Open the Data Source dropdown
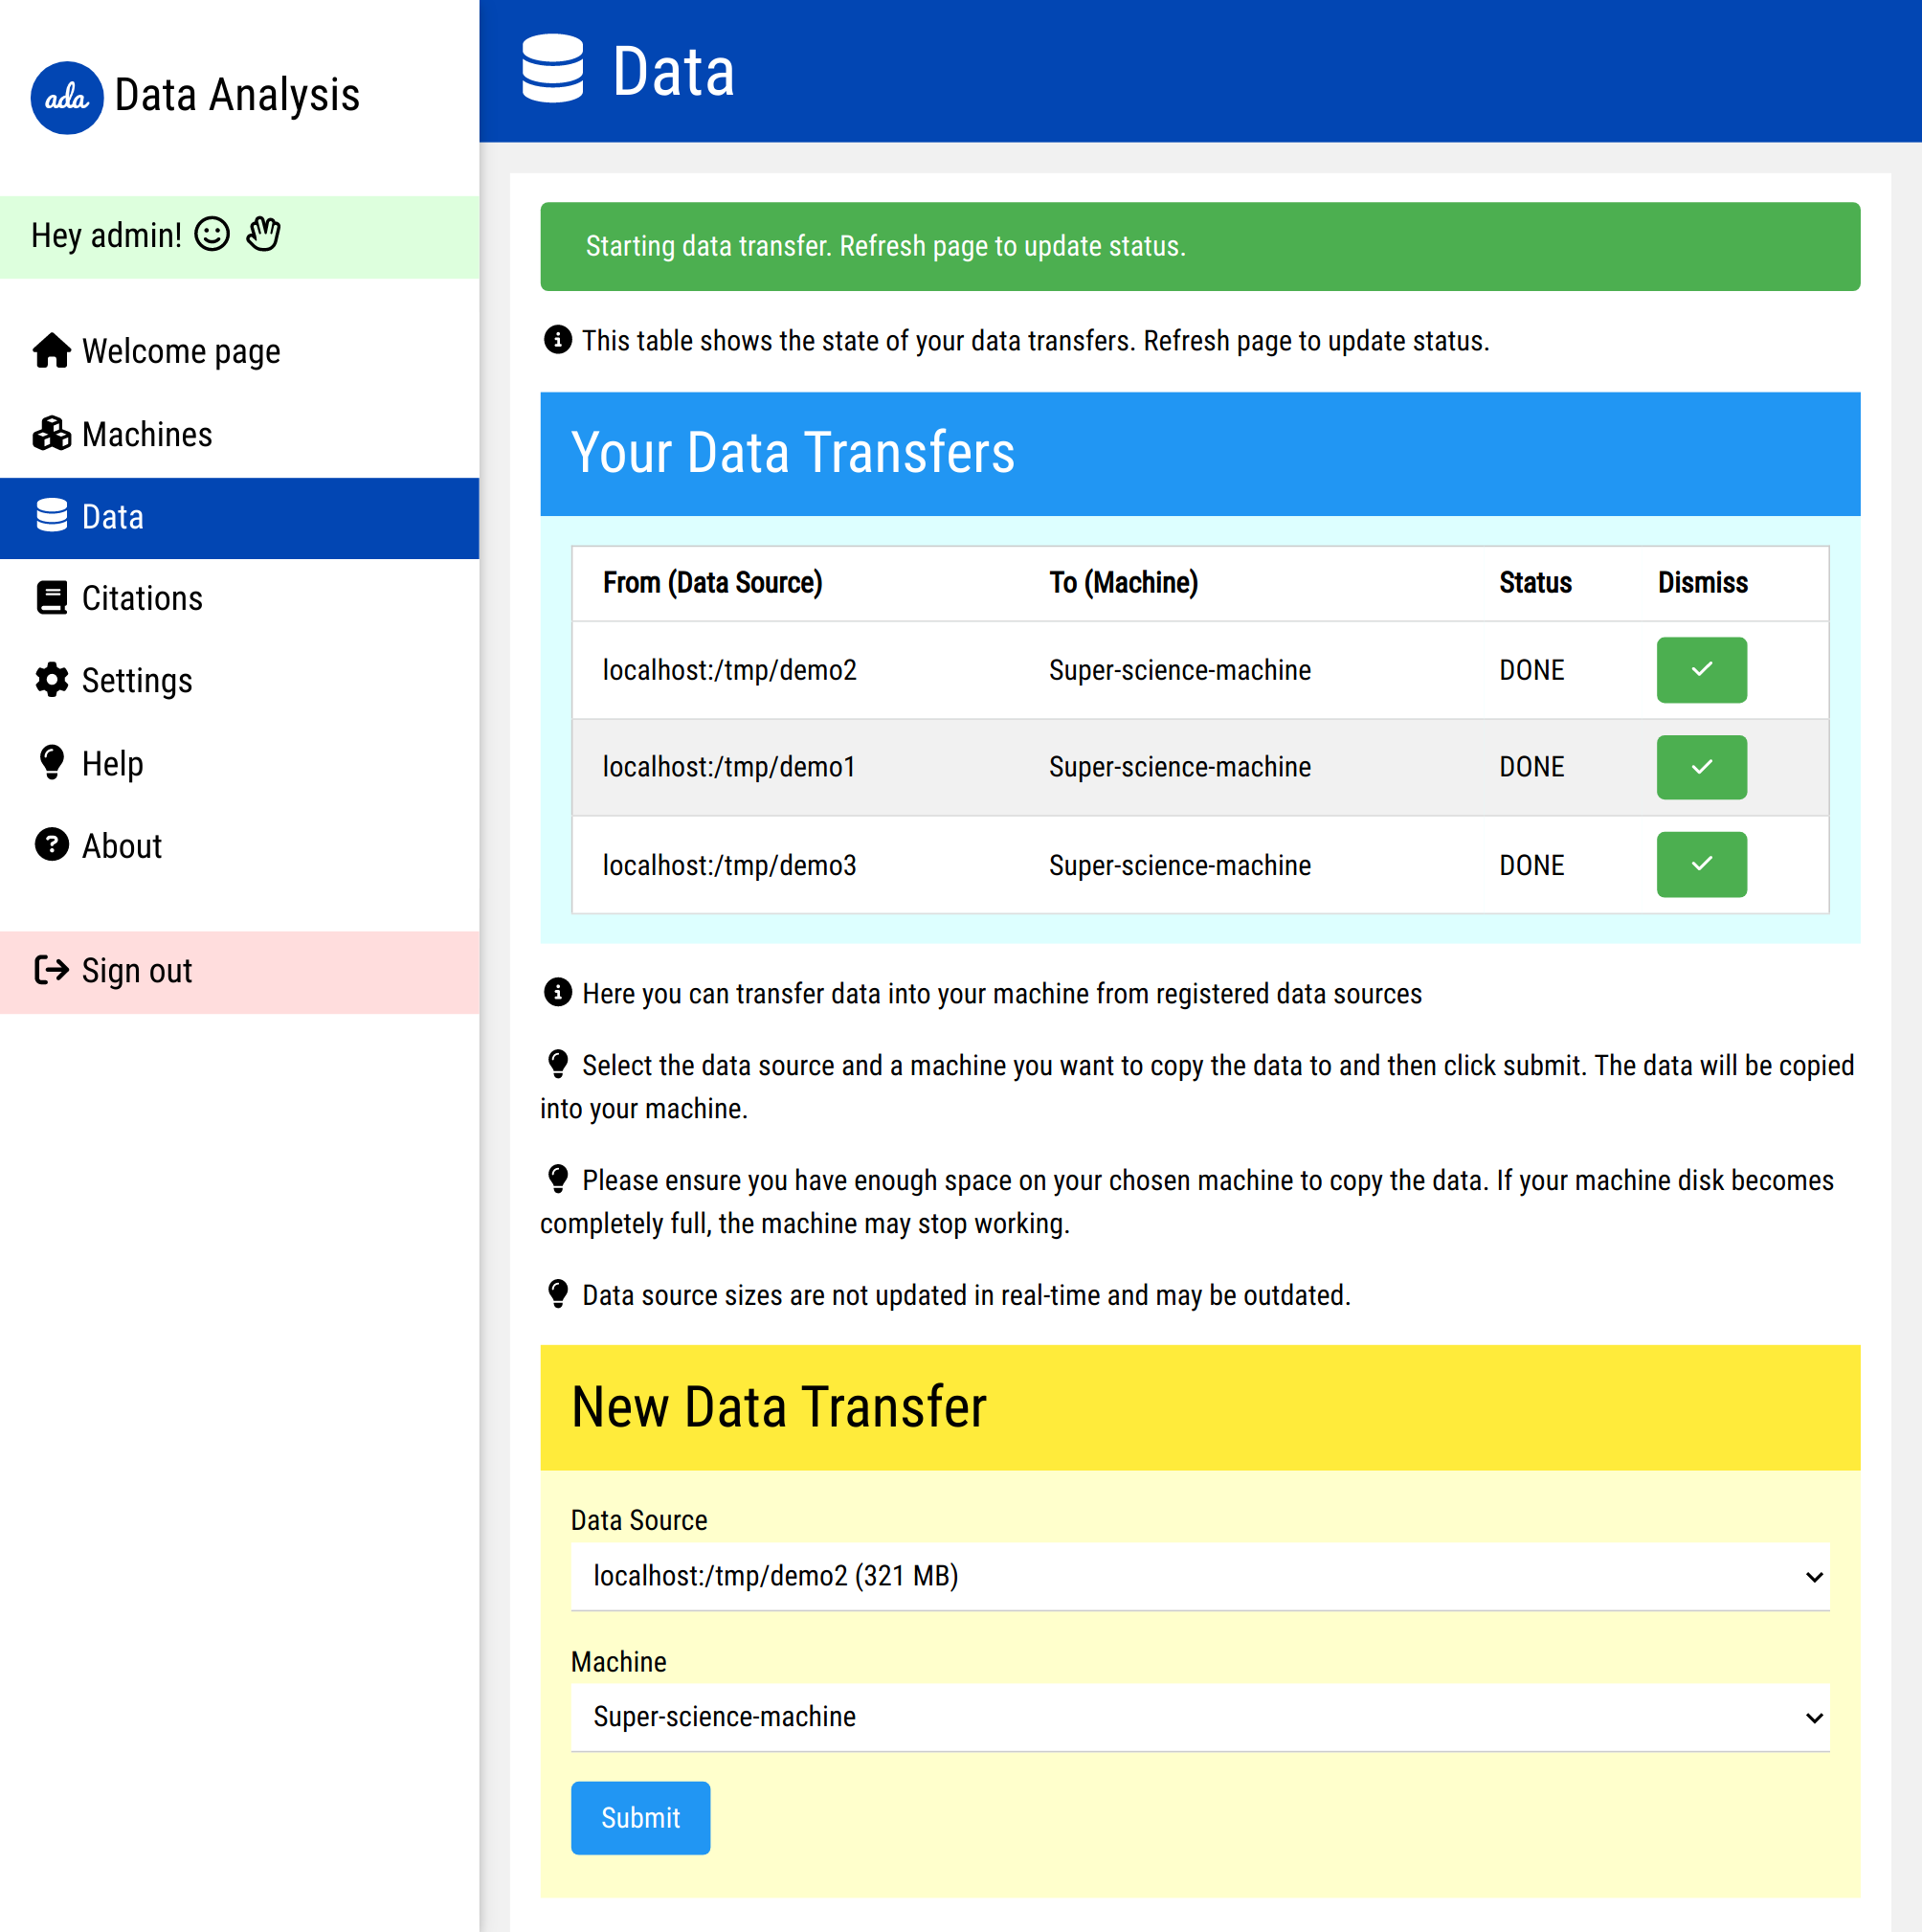This screenshot has width=1922, height=1932. coord(1199,1576)
